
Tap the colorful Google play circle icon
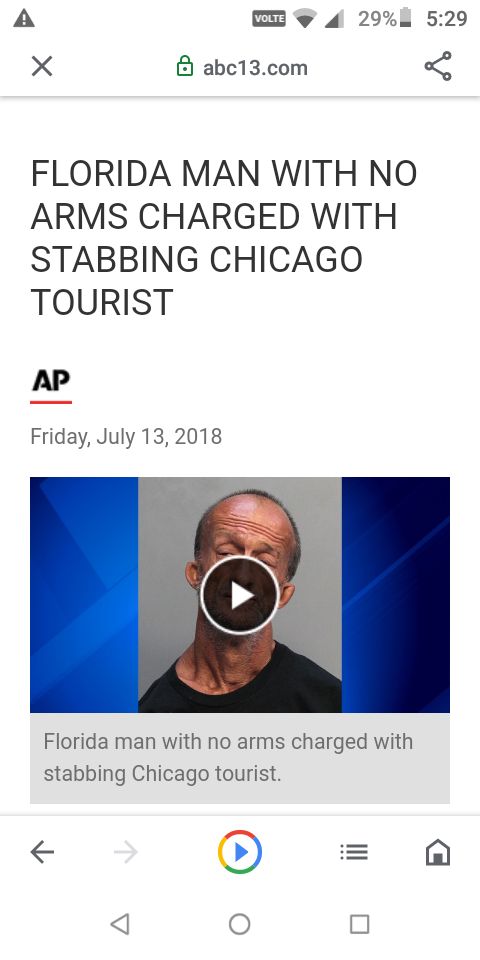tap(240, 852)
